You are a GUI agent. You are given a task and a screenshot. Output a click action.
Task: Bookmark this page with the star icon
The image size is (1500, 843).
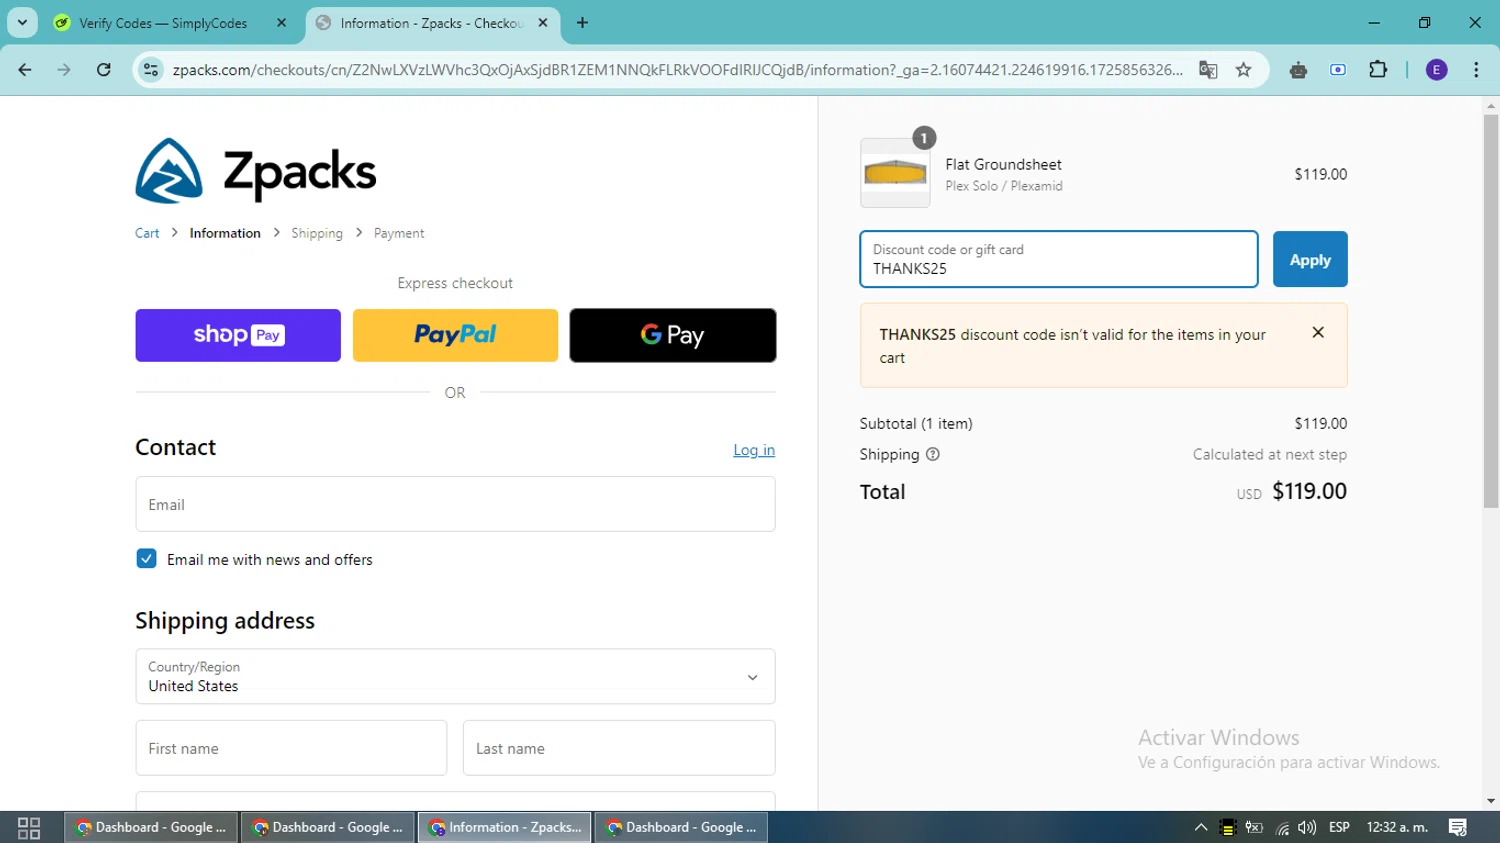coord(1244,70)
